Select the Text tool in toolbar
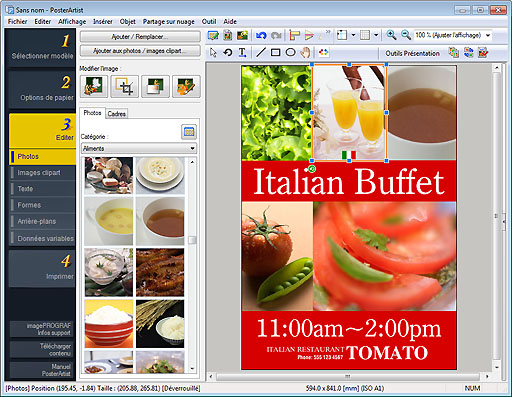The image size is (512, 397). tap(242, 53)
